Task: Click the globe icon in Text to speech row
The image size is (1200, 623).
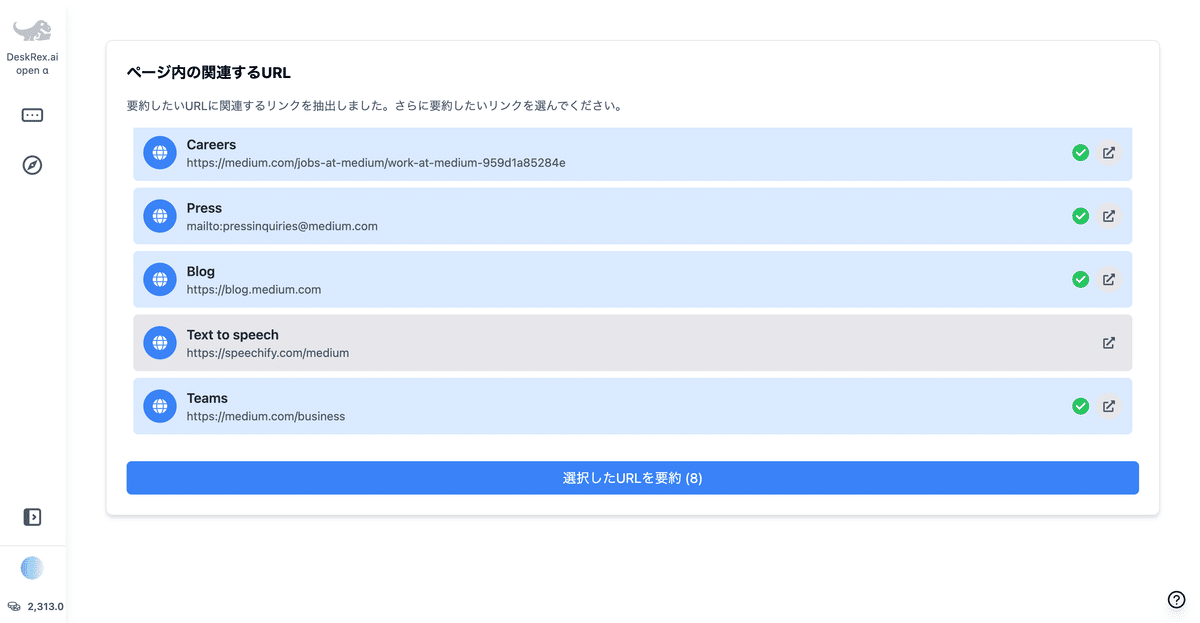Action: click(x=160, y=343)
